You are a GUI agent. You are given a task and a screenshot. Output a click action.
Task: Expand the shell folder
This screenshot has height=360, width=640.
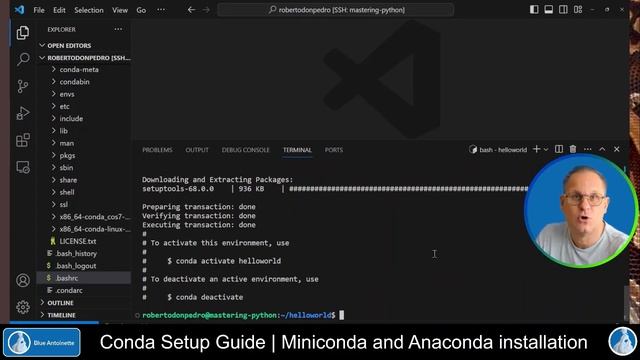coord(84,192)
